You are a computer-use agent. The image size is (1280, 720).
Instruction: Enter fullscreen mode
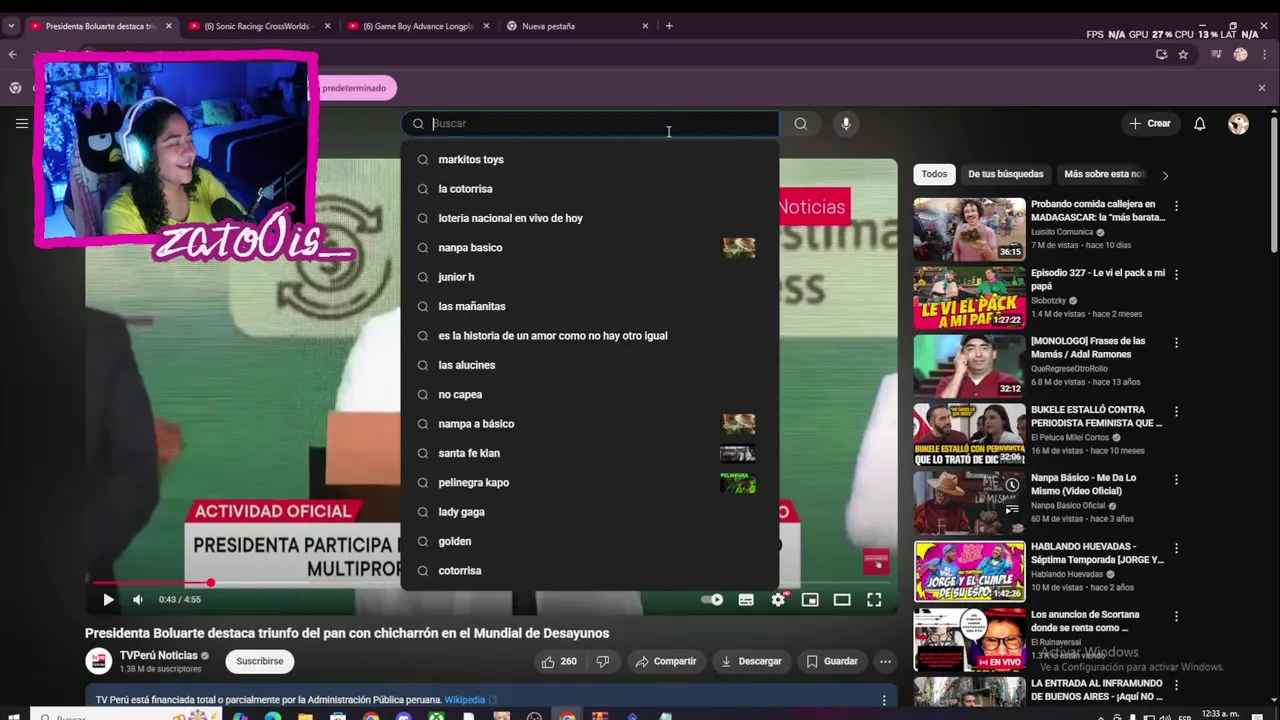[874, 599]
